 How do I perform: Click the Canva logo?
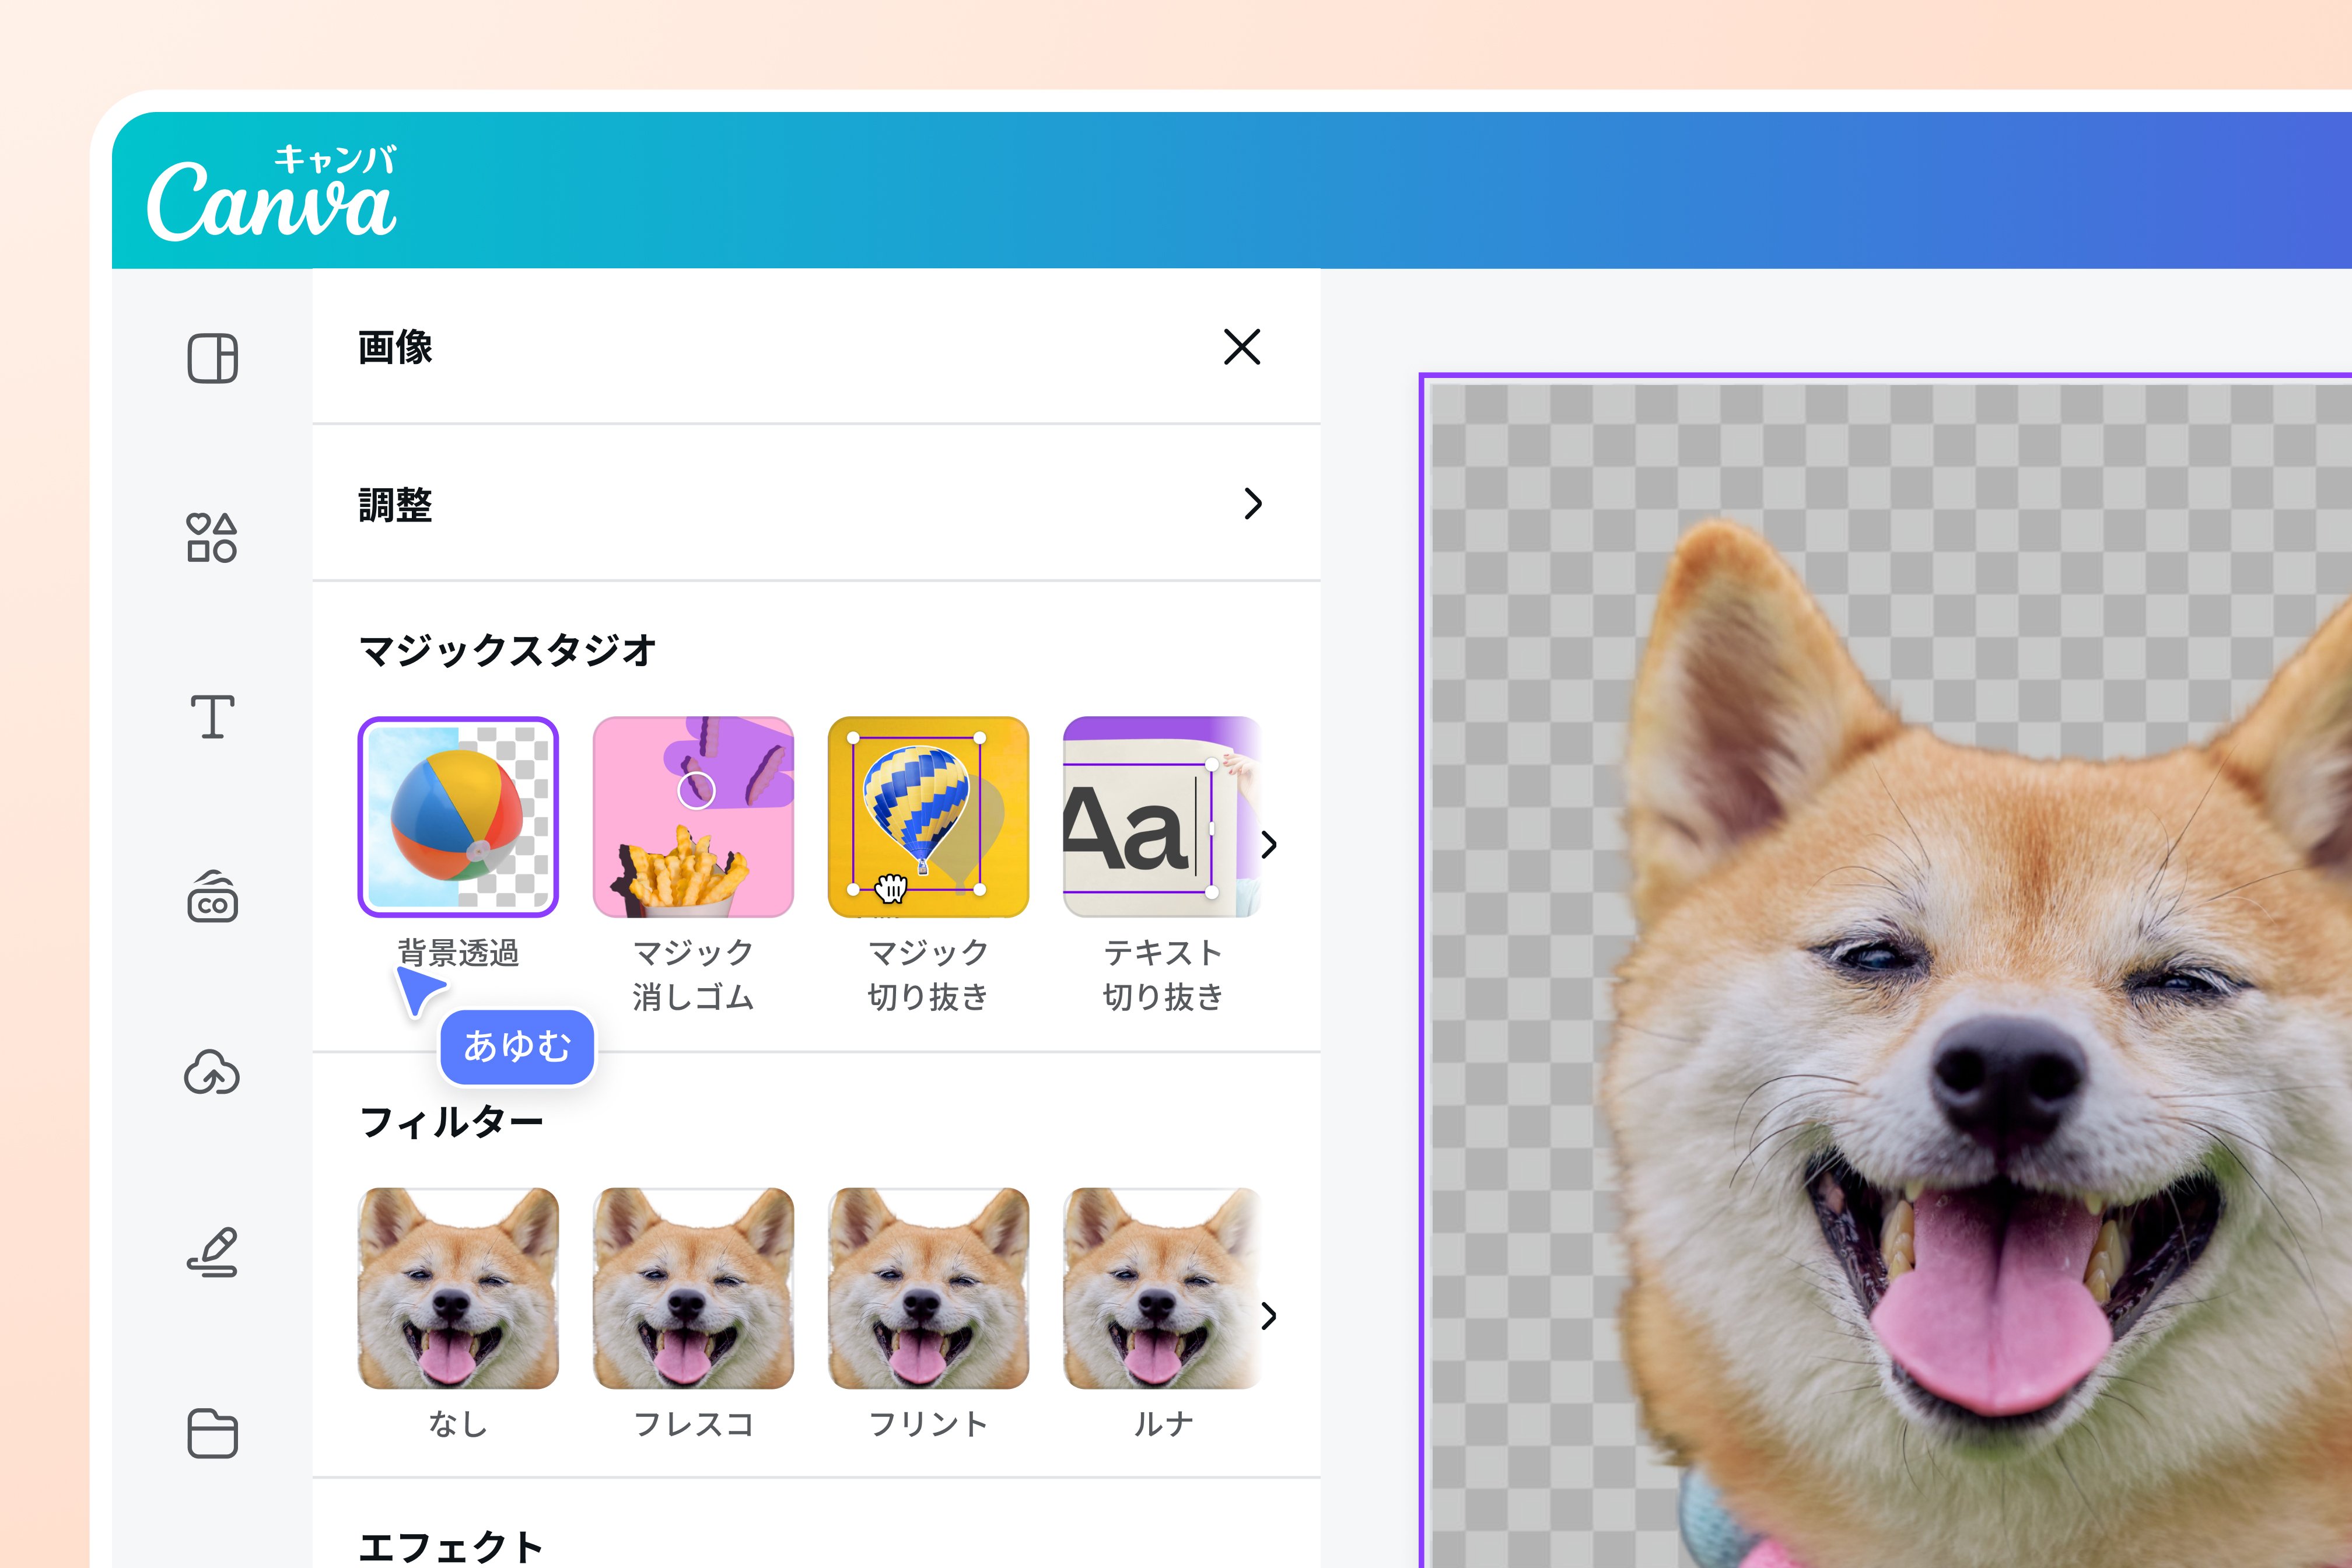coord(272,193)
